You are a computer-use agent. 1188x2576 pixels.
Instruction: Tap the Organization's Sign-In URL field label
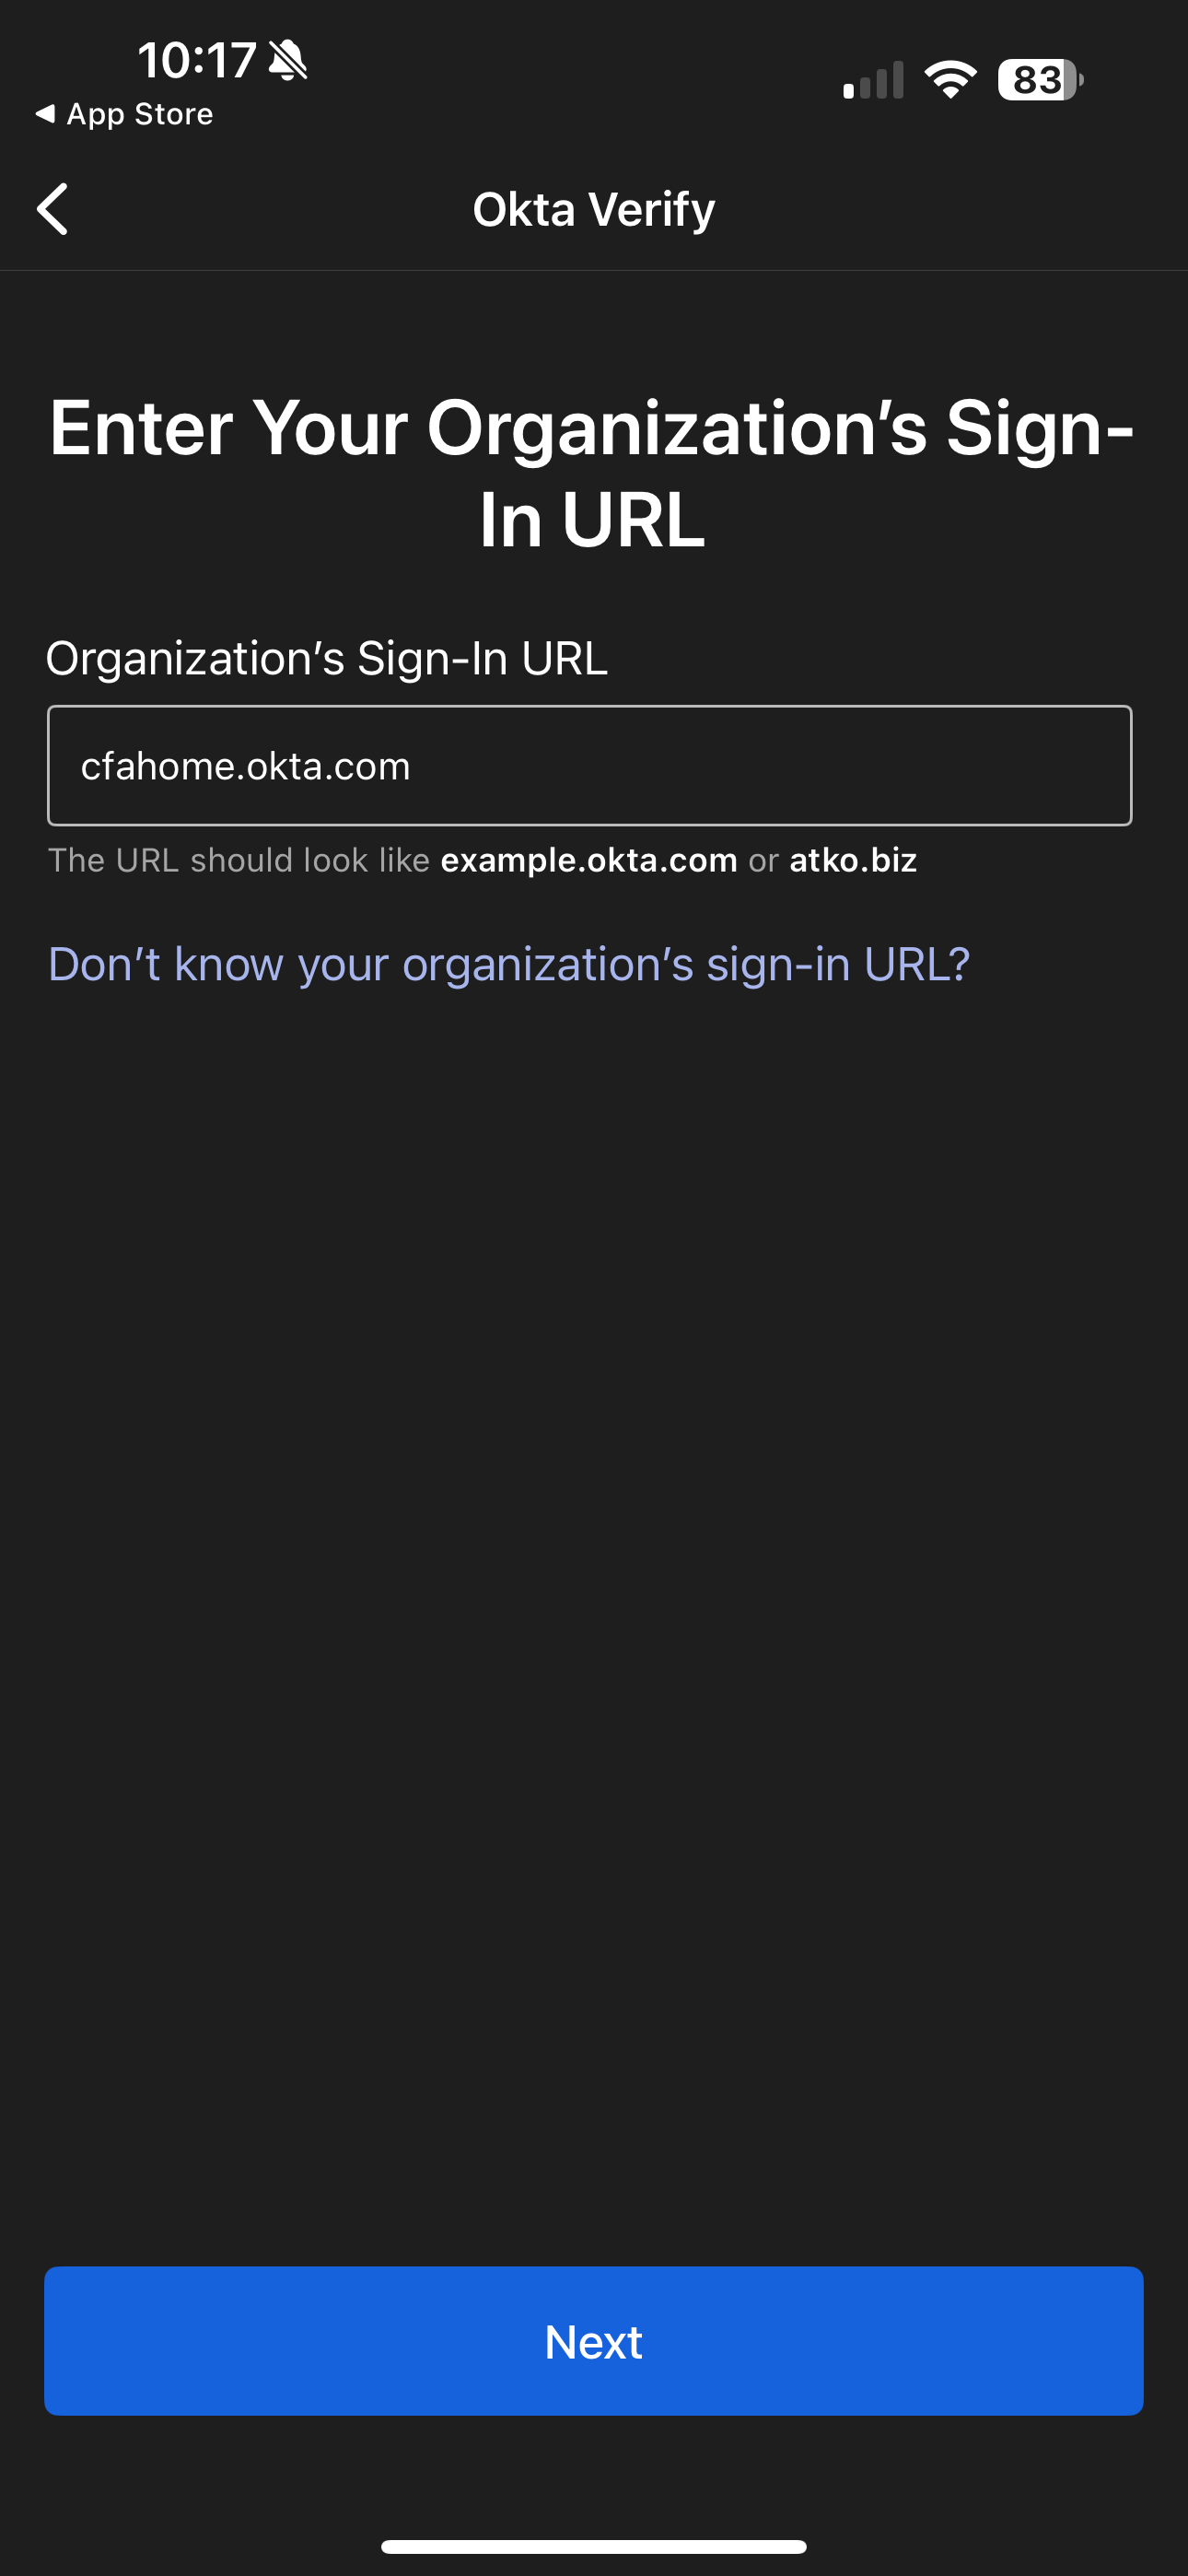tap(327, 658)
